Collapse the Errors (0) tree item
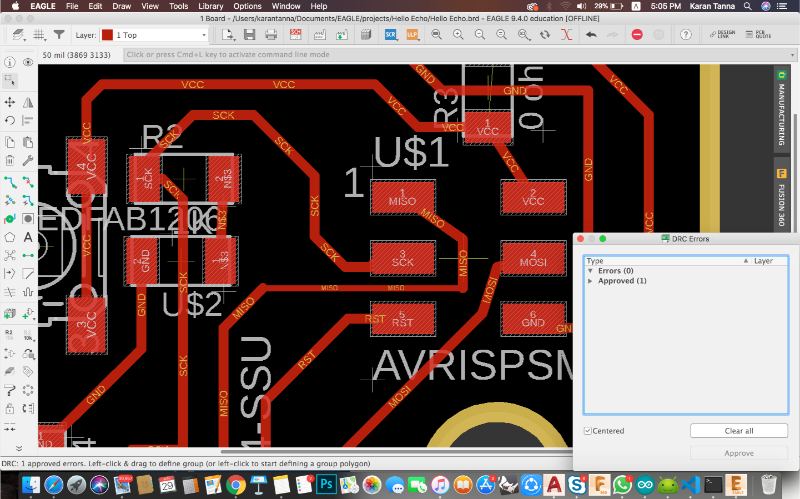Screen dimensions: 800x499 [590, 271]
